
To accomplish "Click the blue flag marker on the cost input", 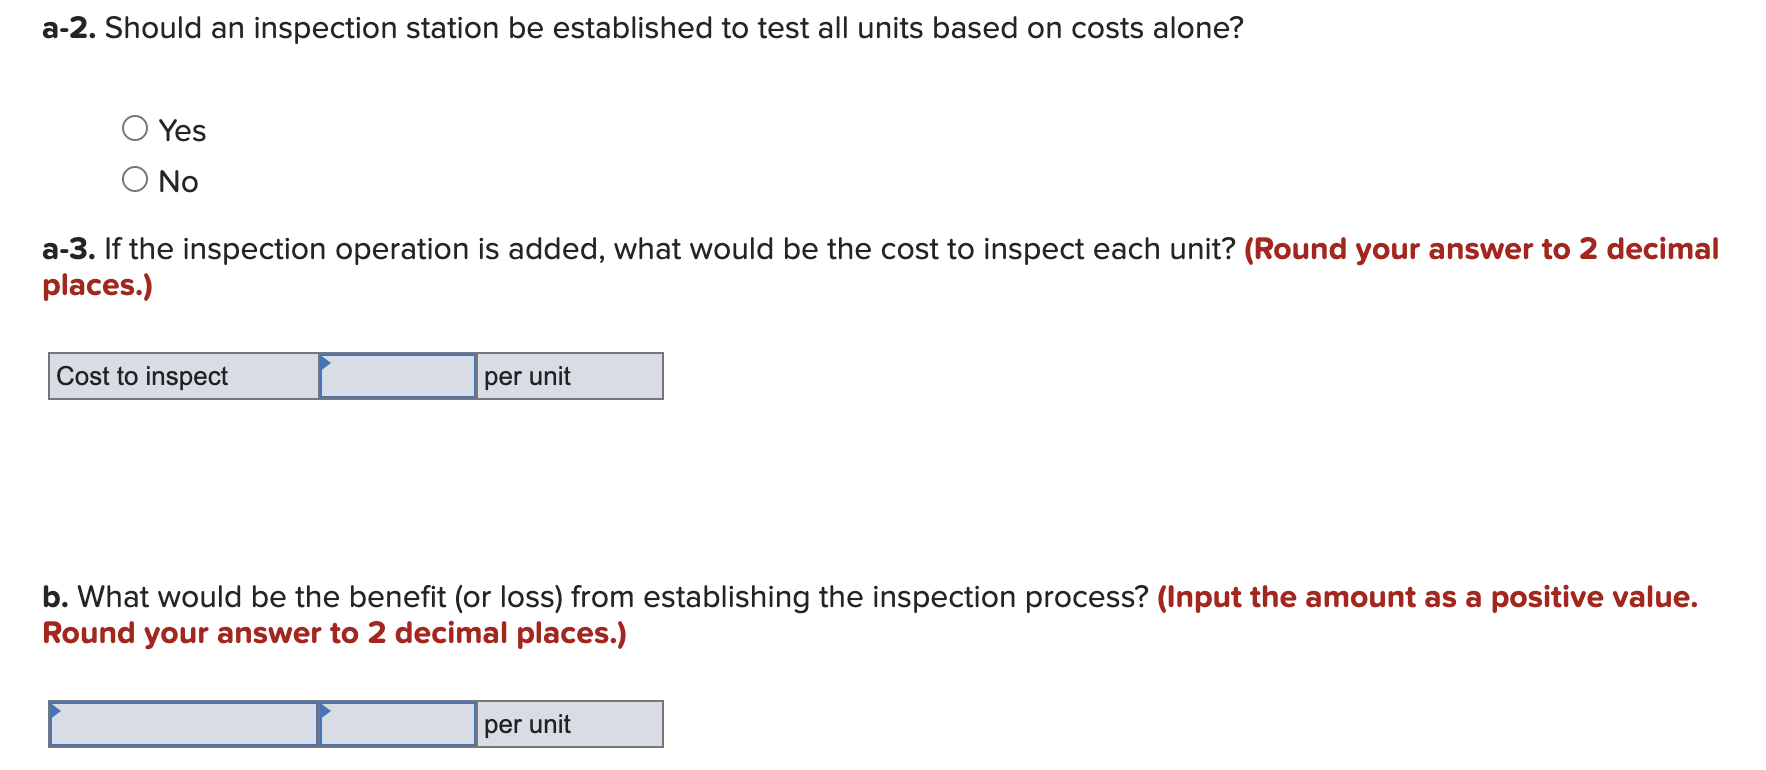I will click(324, 363).
